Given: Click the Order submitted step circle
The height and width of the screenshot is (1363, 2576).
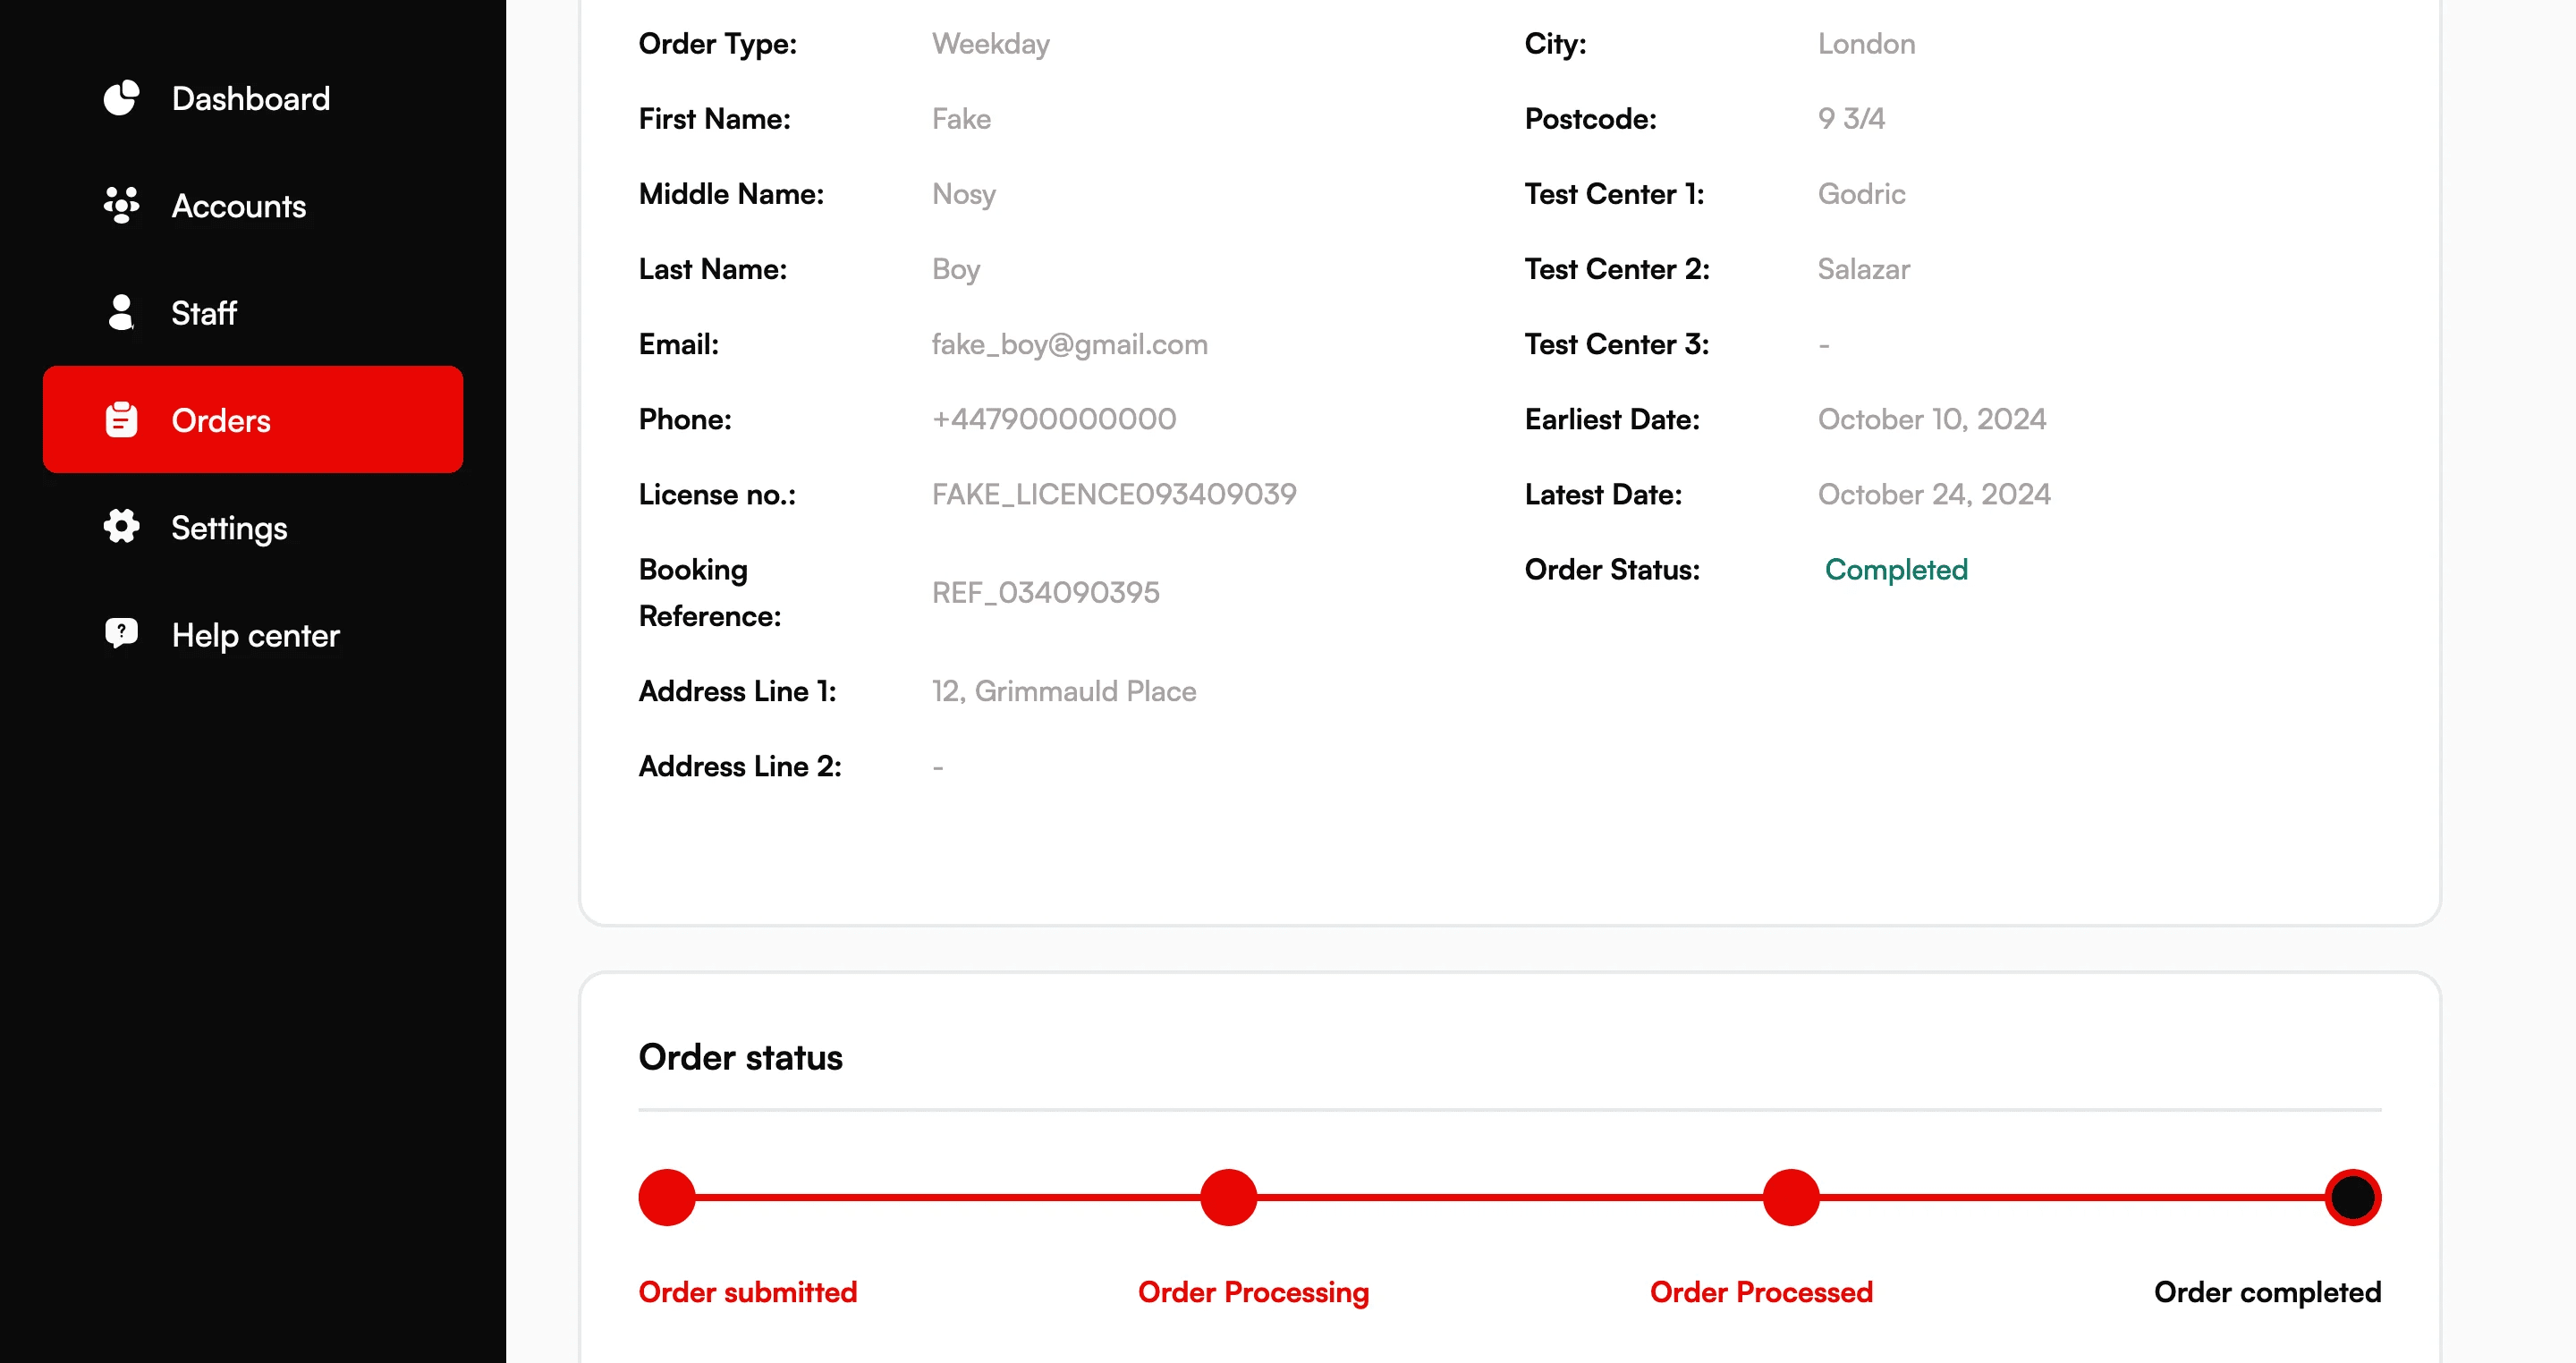Looking at the screenshot, I should (x=667, y=1197).
